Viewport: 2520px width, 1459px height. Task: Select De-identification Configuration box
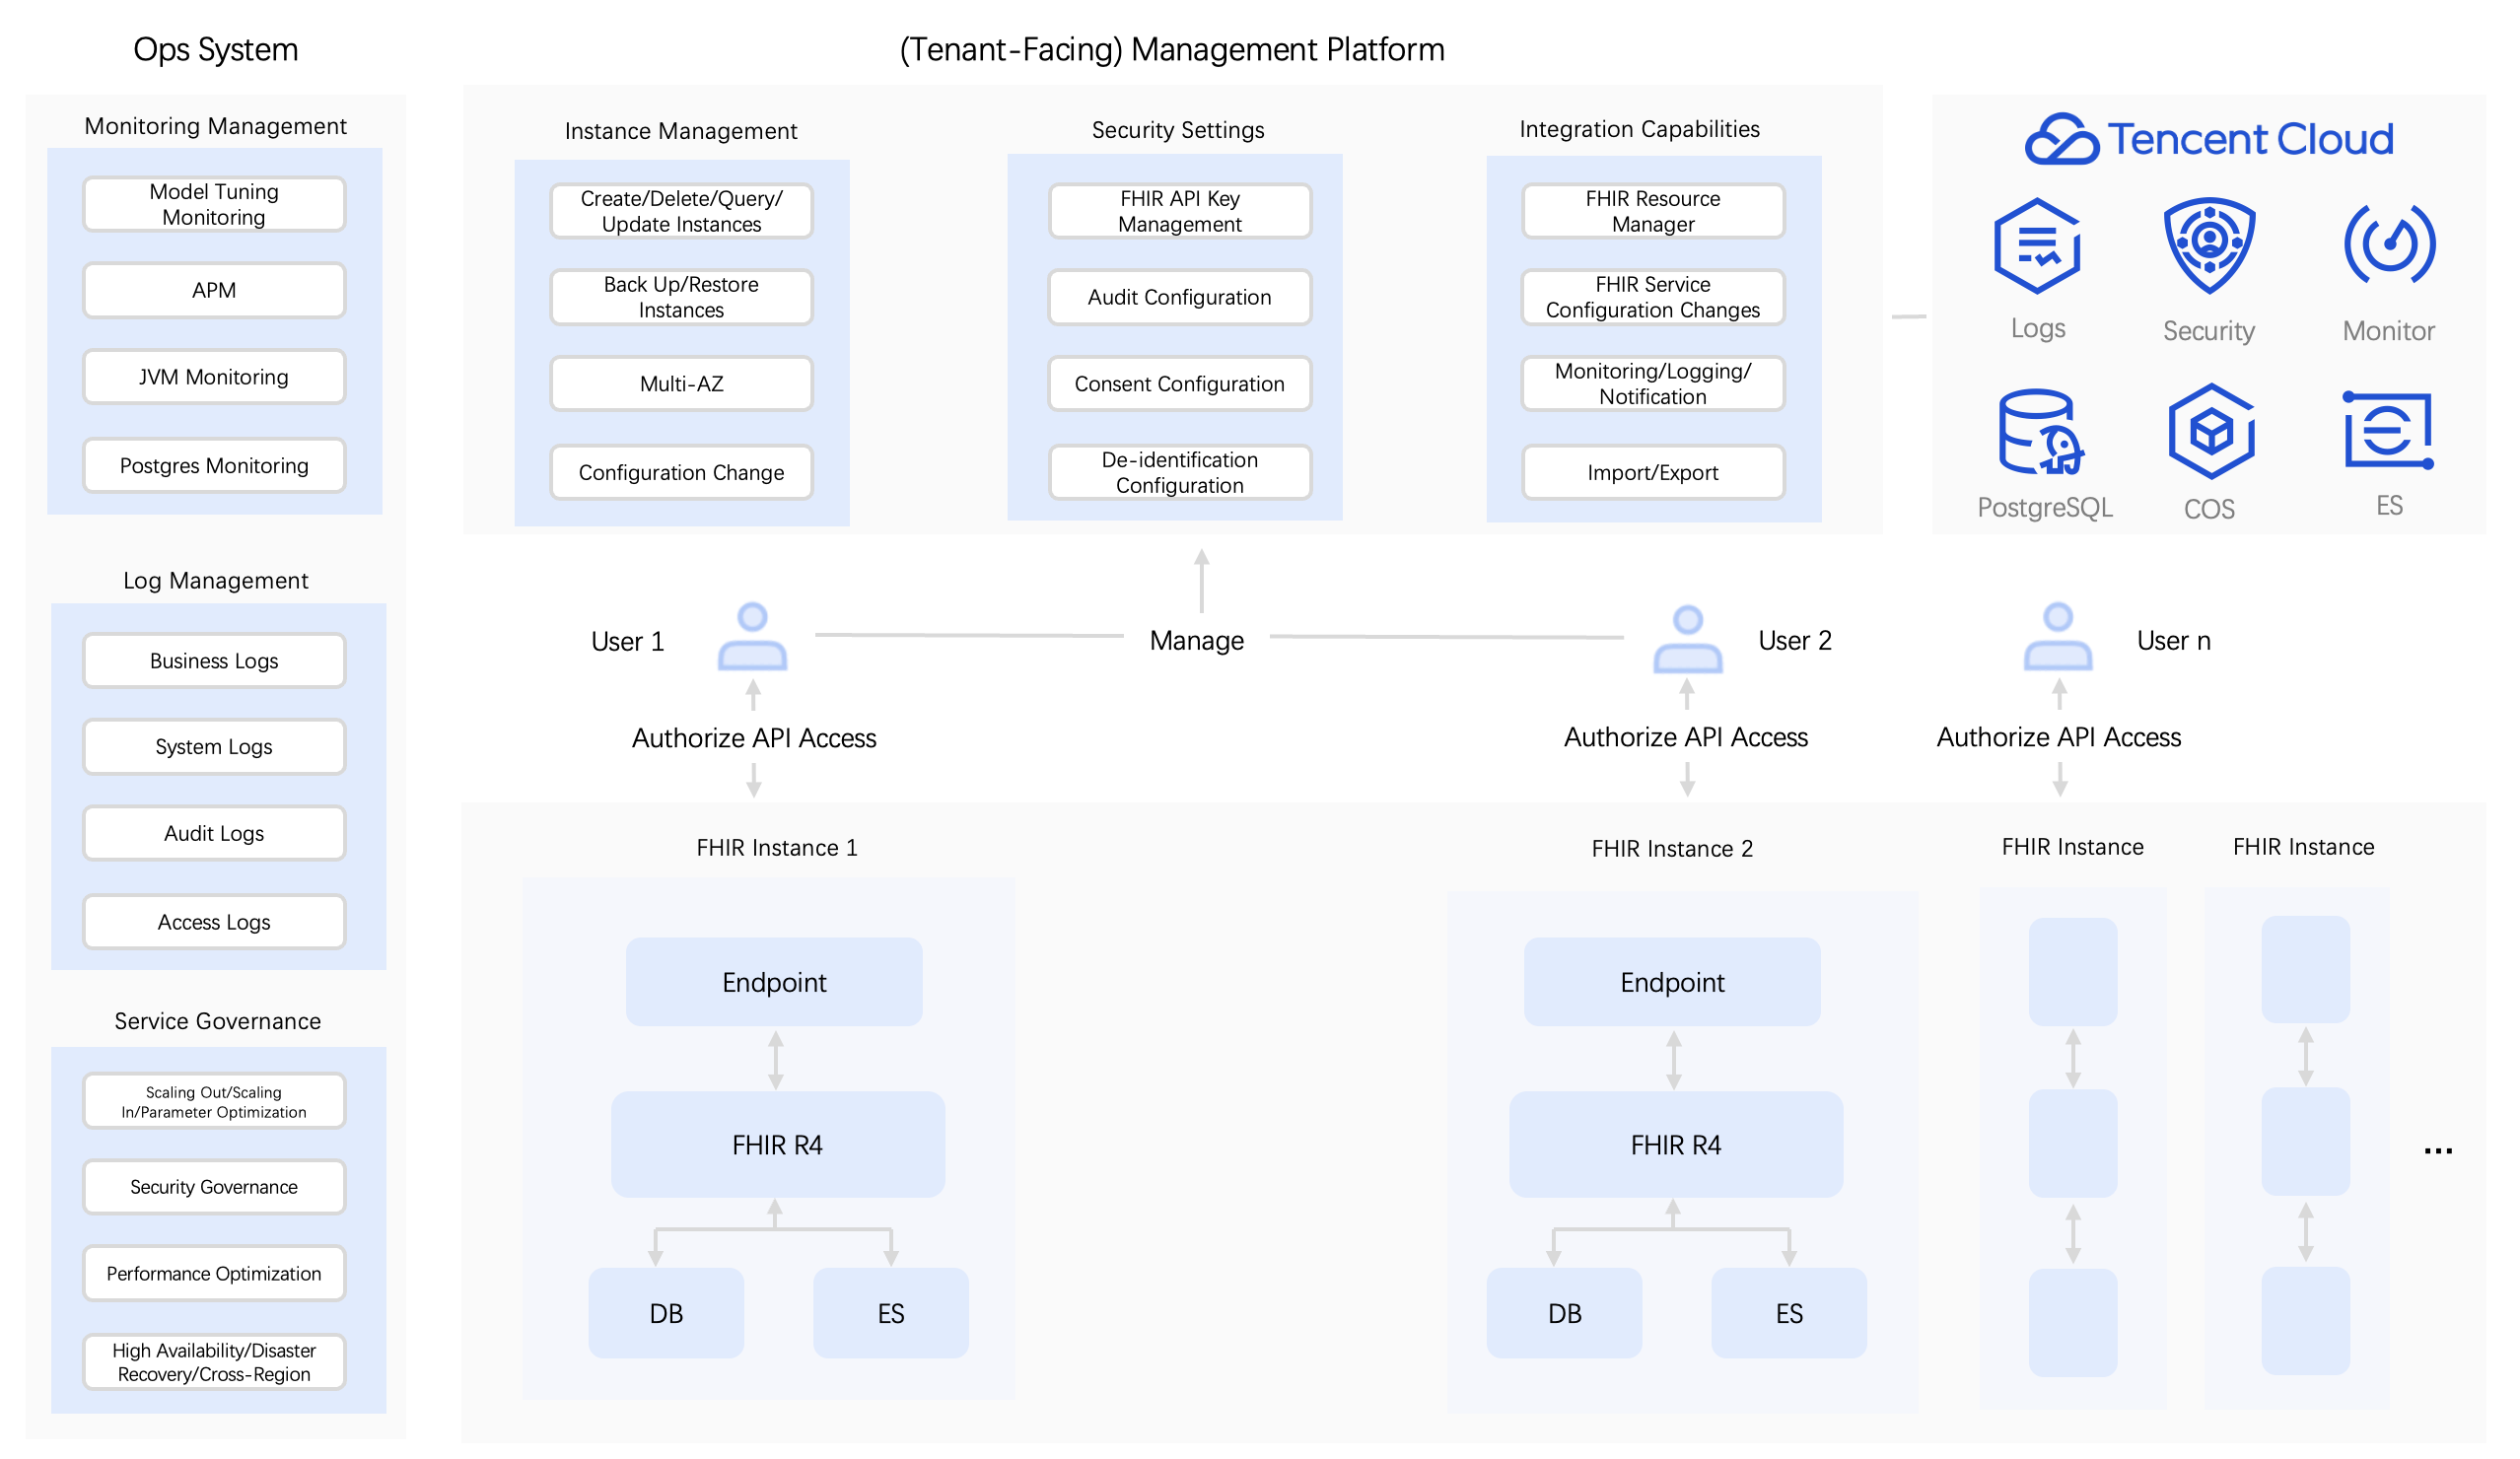(1179, 472)
